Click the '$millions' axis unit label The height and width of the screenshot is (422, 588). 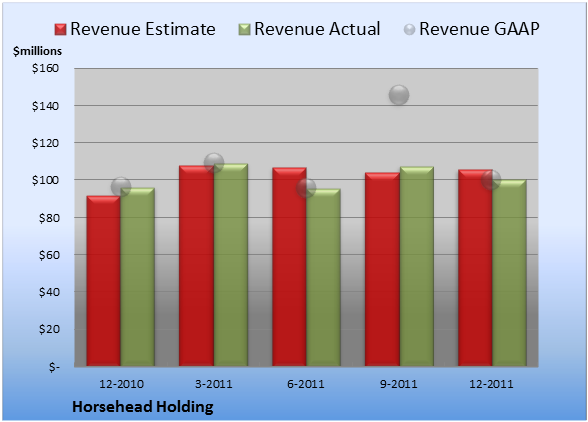[37, 51]
